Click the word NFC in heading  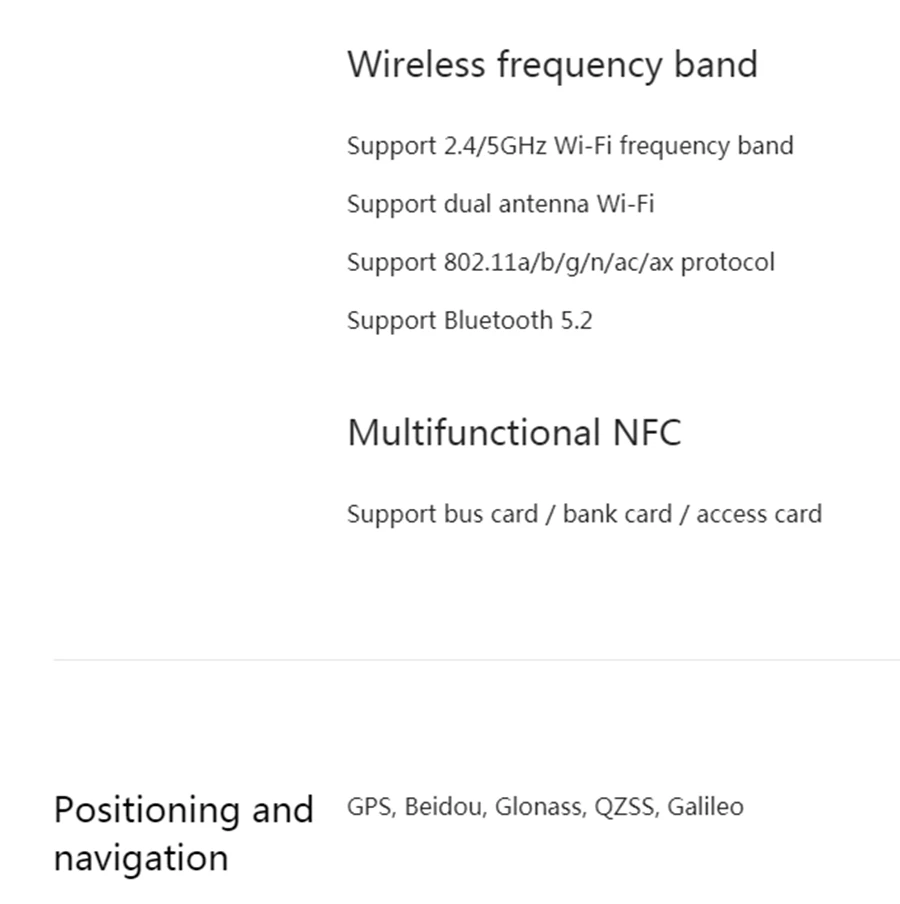tap(647, 432)
